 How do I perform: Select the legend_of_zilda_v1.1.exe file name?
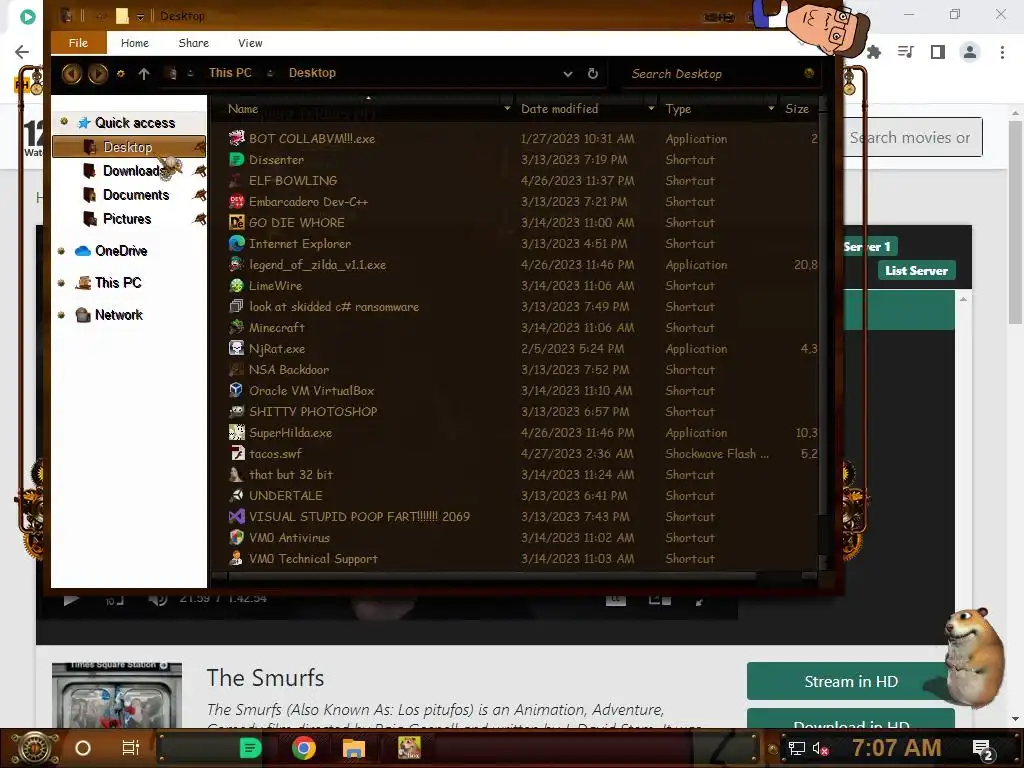coord(317,264)
